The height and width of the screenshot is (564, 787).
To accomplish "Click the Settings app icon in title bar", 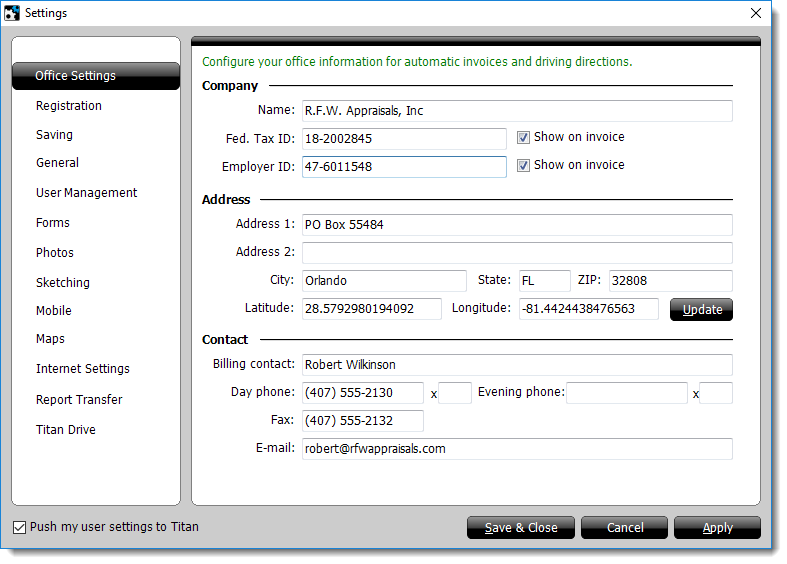I will coord(12,13).
